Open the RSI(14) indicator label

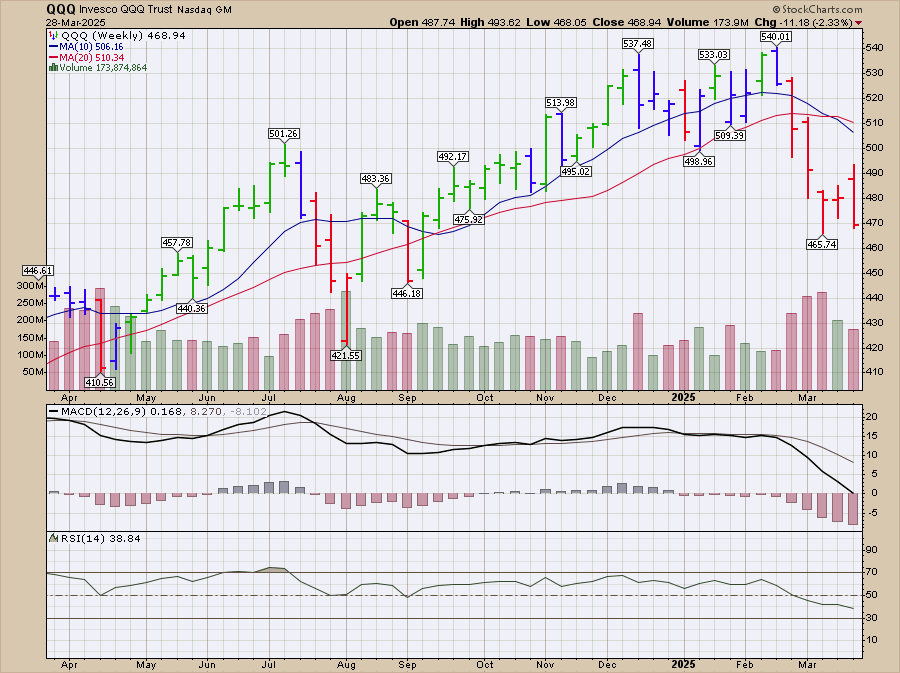(71, 538)
